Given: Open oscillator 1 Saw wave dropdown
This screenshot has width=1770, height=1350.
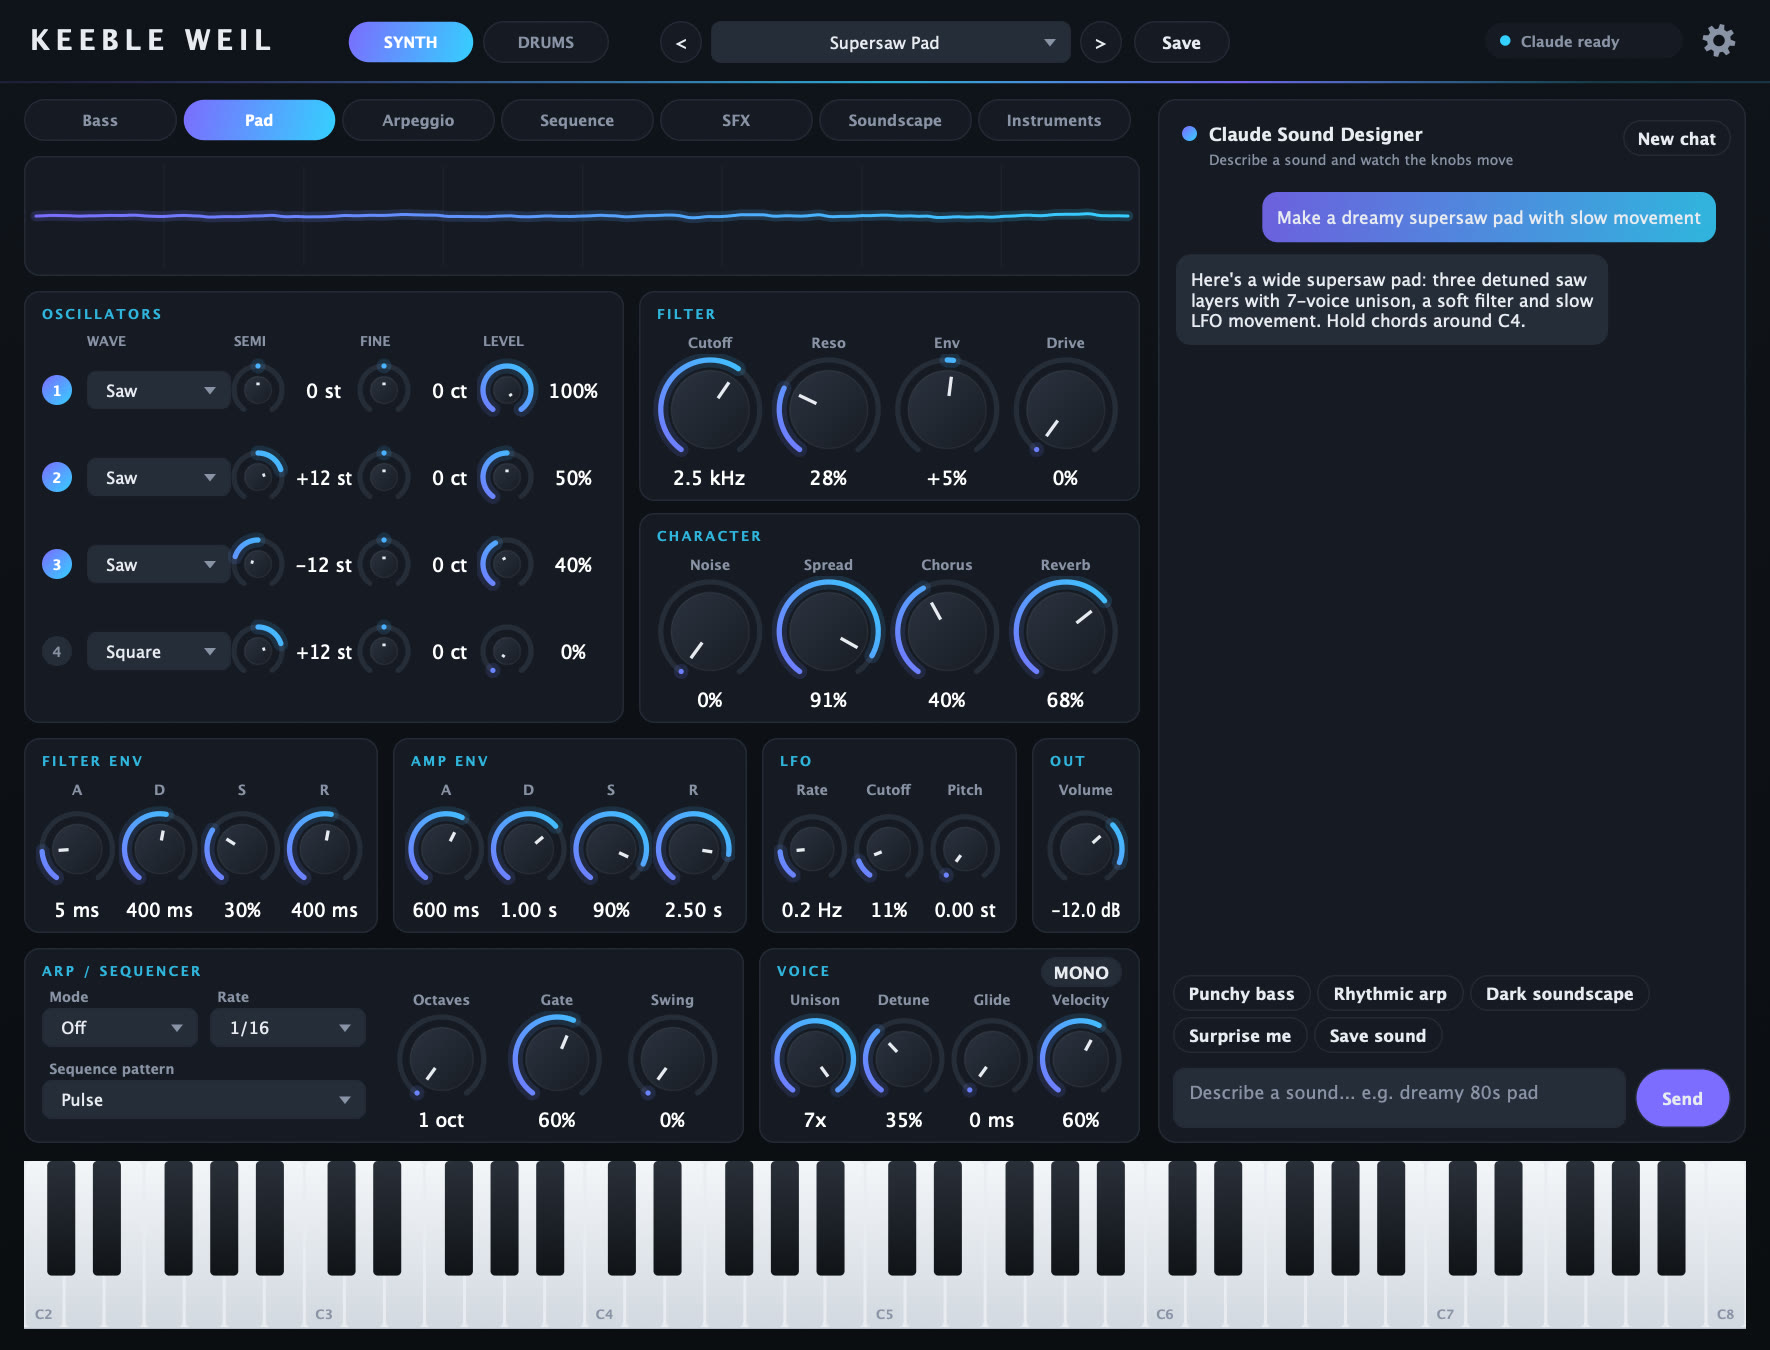Looking at the screenshot, I should tap(158, 391).
